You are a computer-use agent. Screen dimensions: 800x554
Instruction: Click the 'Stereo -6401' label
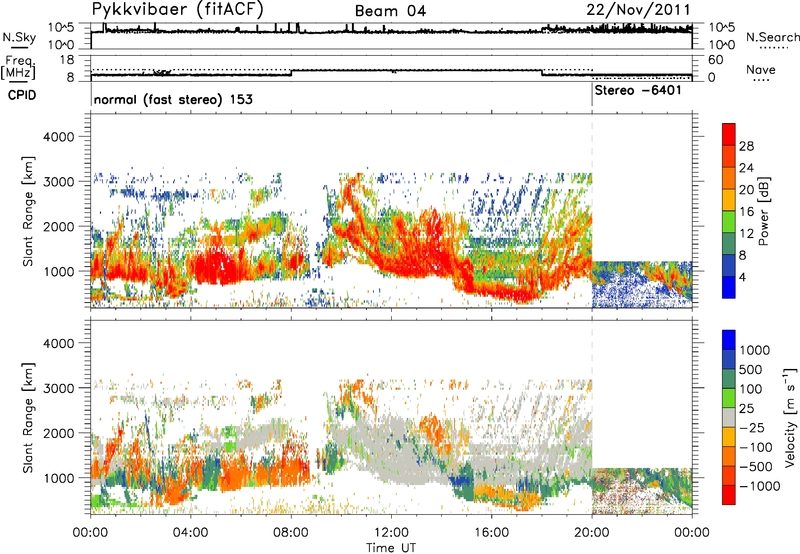(x=638, y=90)
